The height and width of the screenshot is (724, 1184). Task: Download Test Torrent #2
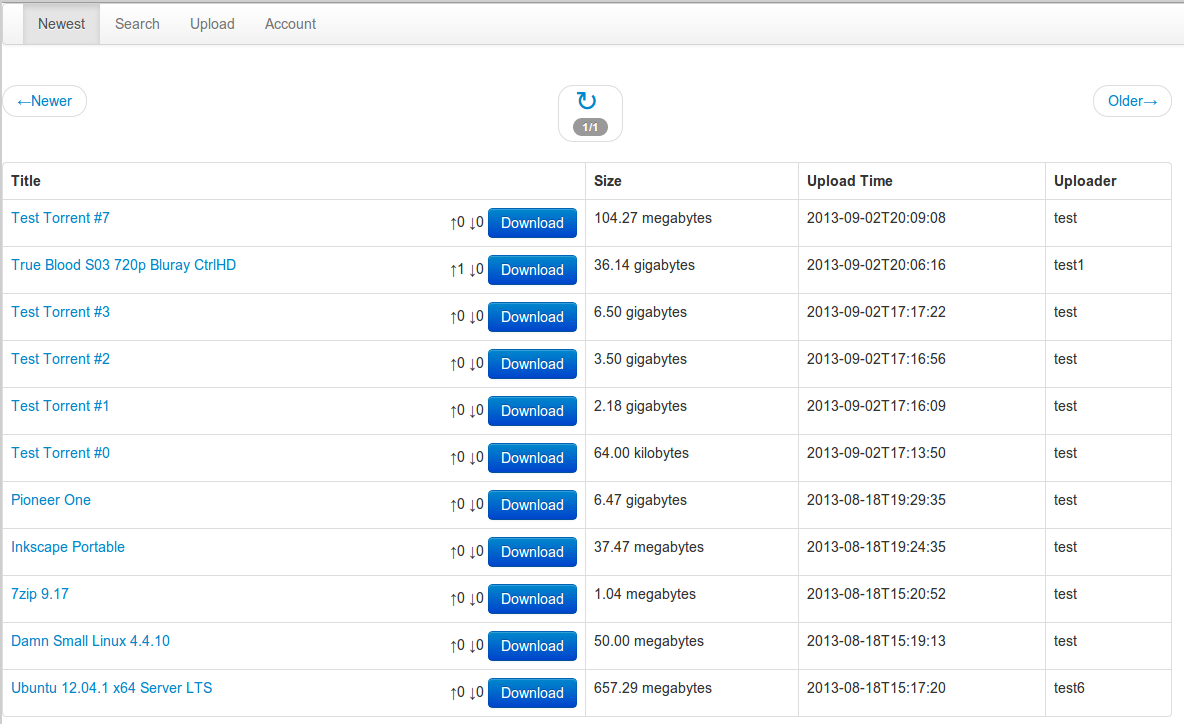pos(532,364)
